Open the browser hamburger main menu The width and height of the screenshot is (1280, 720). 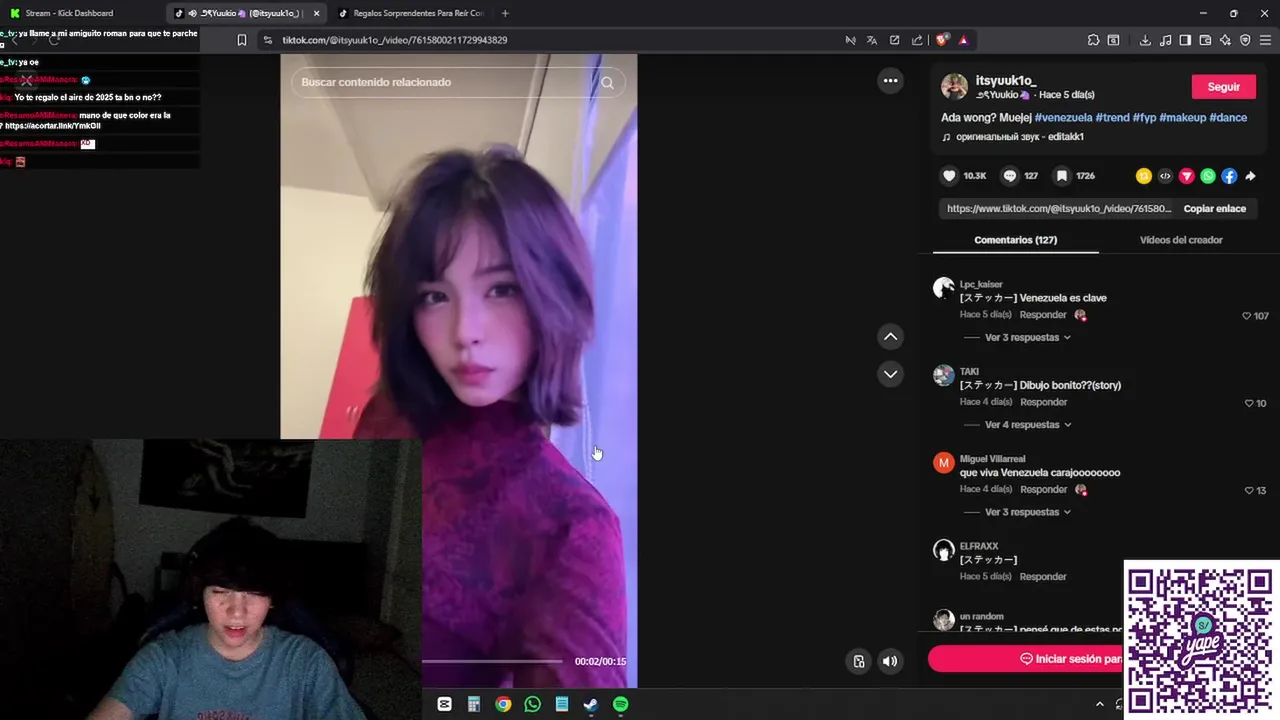1265,40
